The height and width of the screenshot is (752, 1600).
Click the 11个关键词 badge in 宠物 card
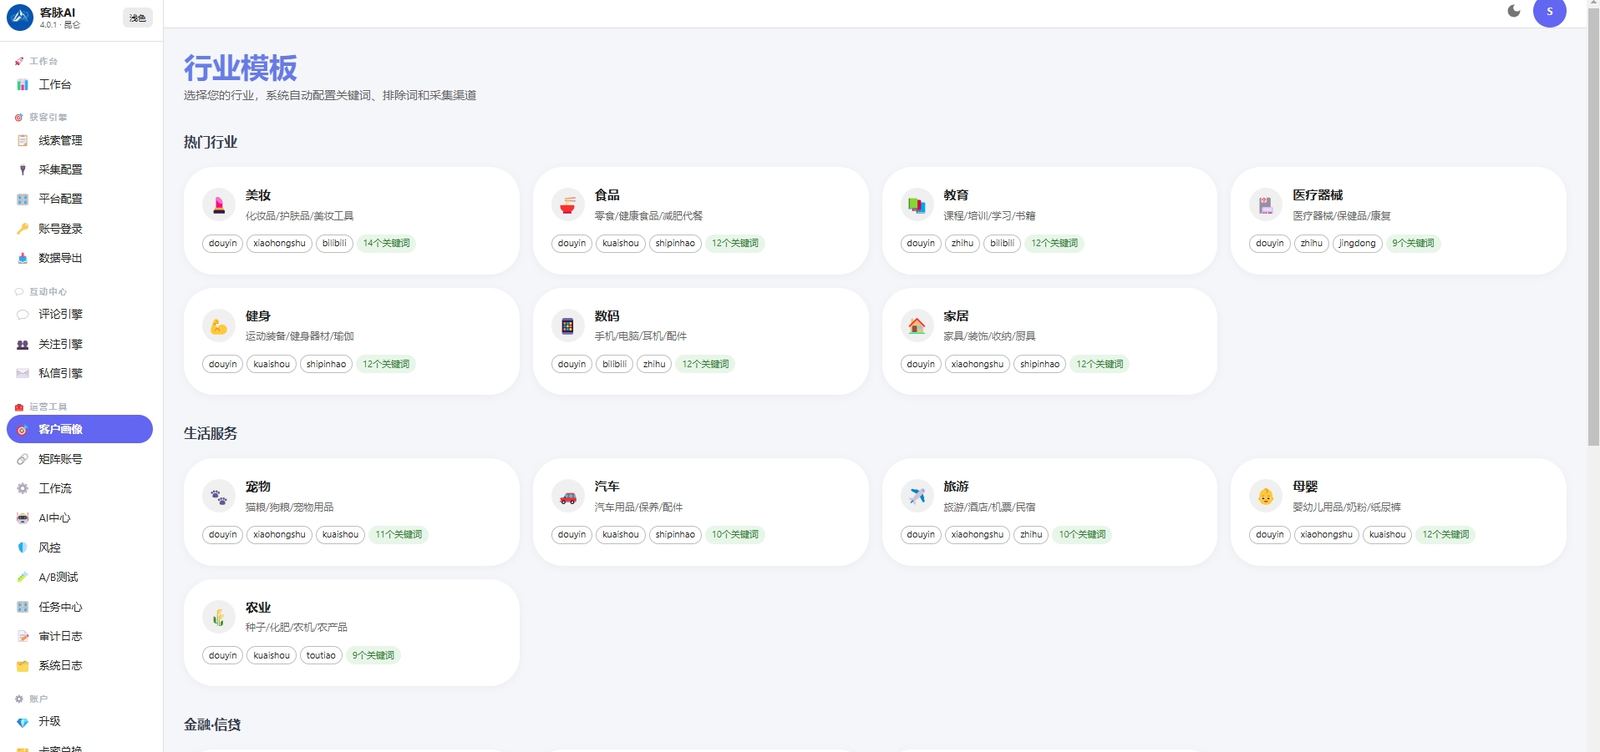[399, 535]
